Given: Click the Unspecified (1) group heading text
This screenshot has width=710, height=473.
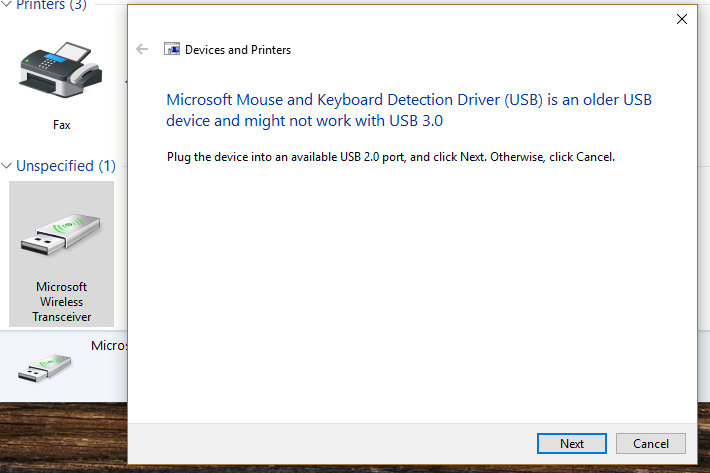Looking at the screenshot, I should [x=66, y=166].
